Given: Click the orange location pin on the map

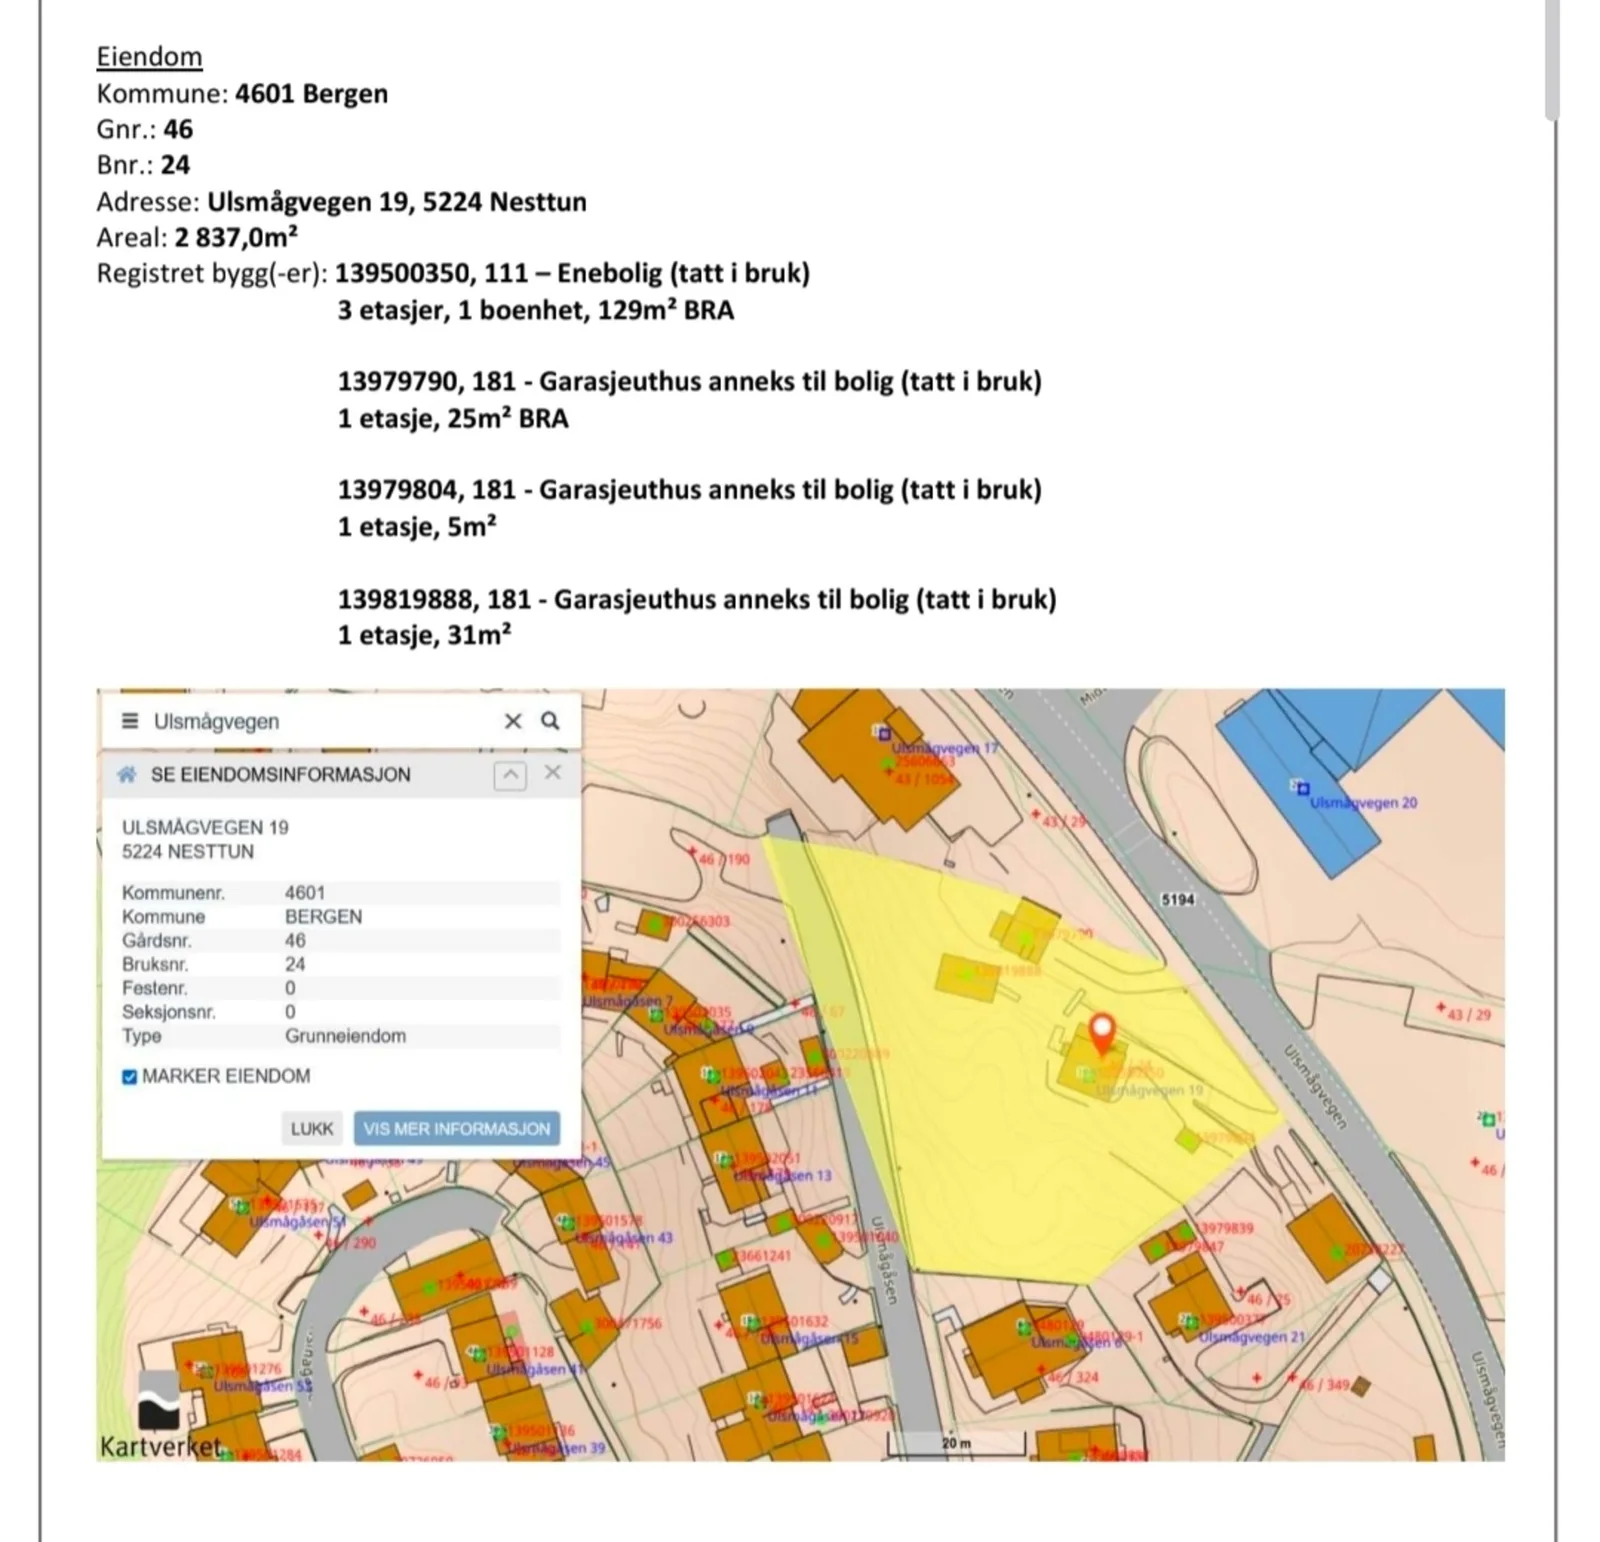Looking at the screenshot, I should pos(1102,1034).
